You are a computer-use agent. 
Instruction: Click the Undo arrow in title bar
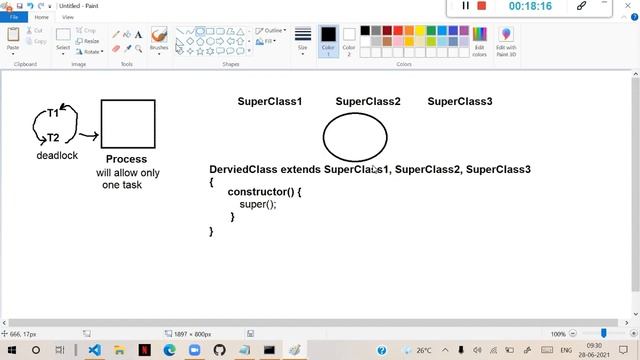(30, 6)
